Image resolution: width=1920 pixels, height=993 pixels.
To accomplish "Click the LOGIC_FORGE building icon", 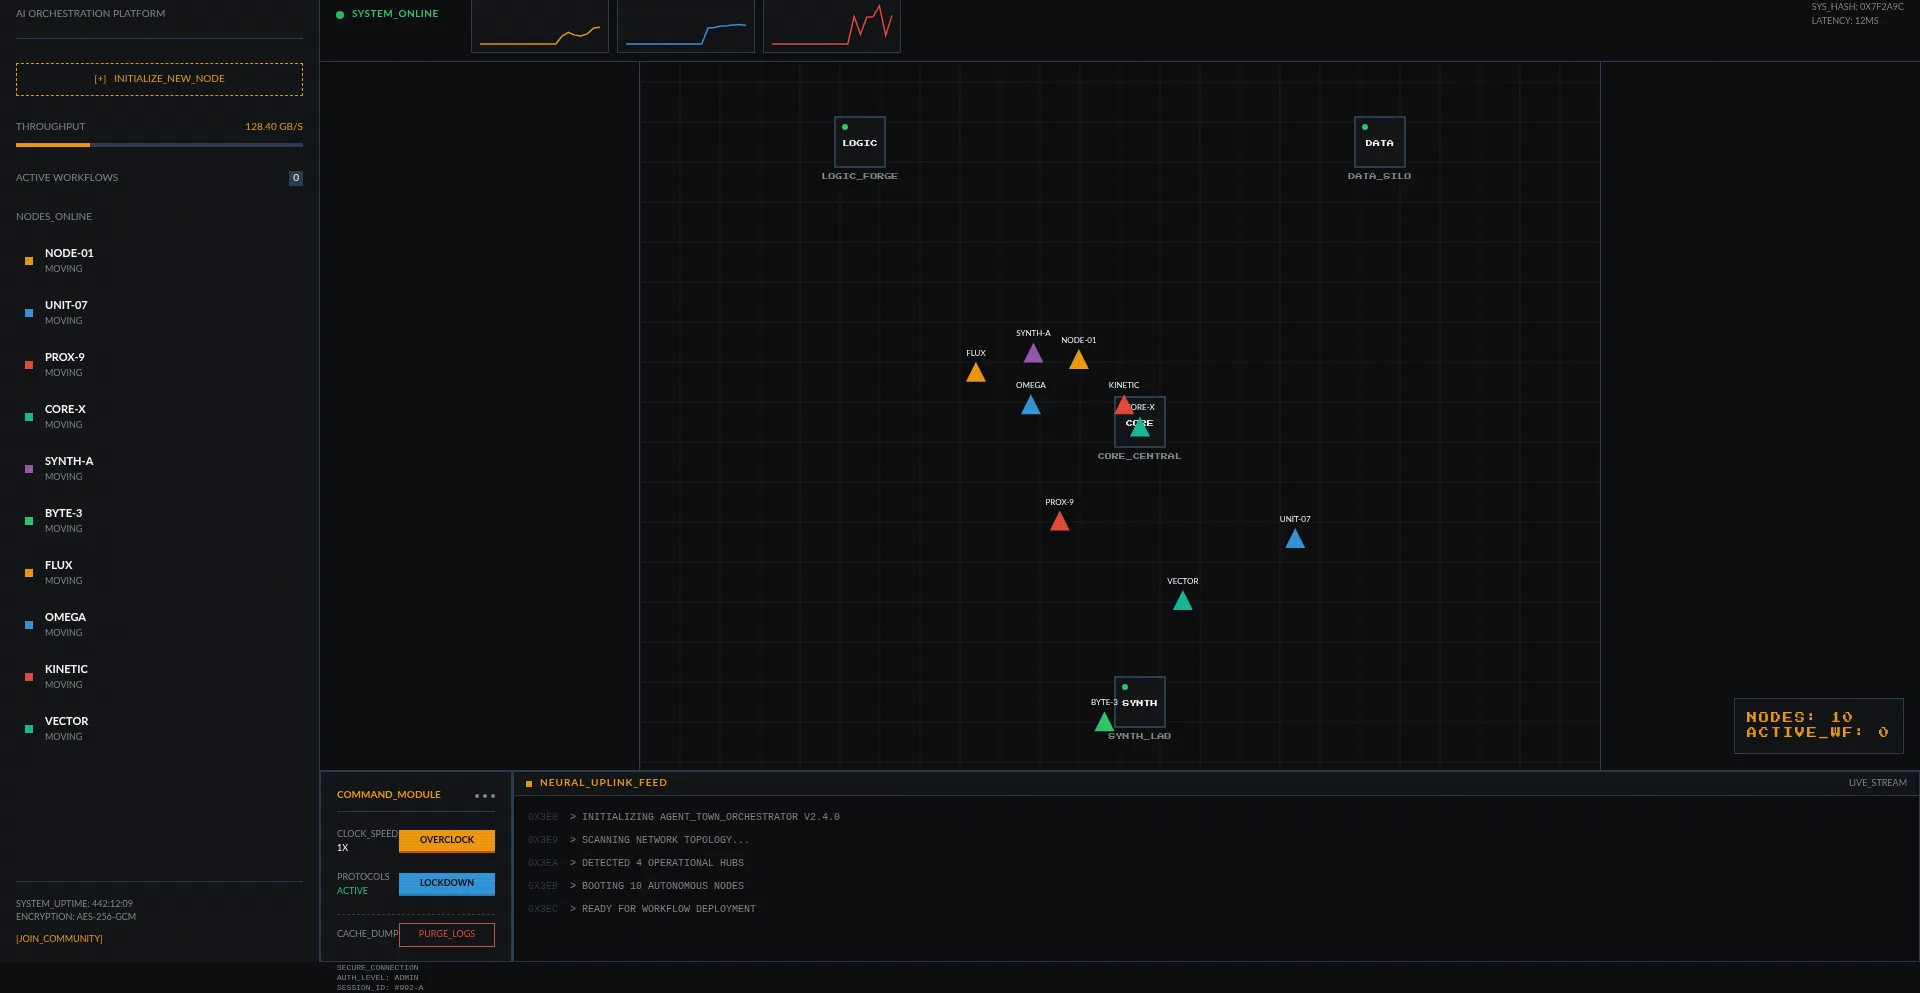I will point(859,142).
